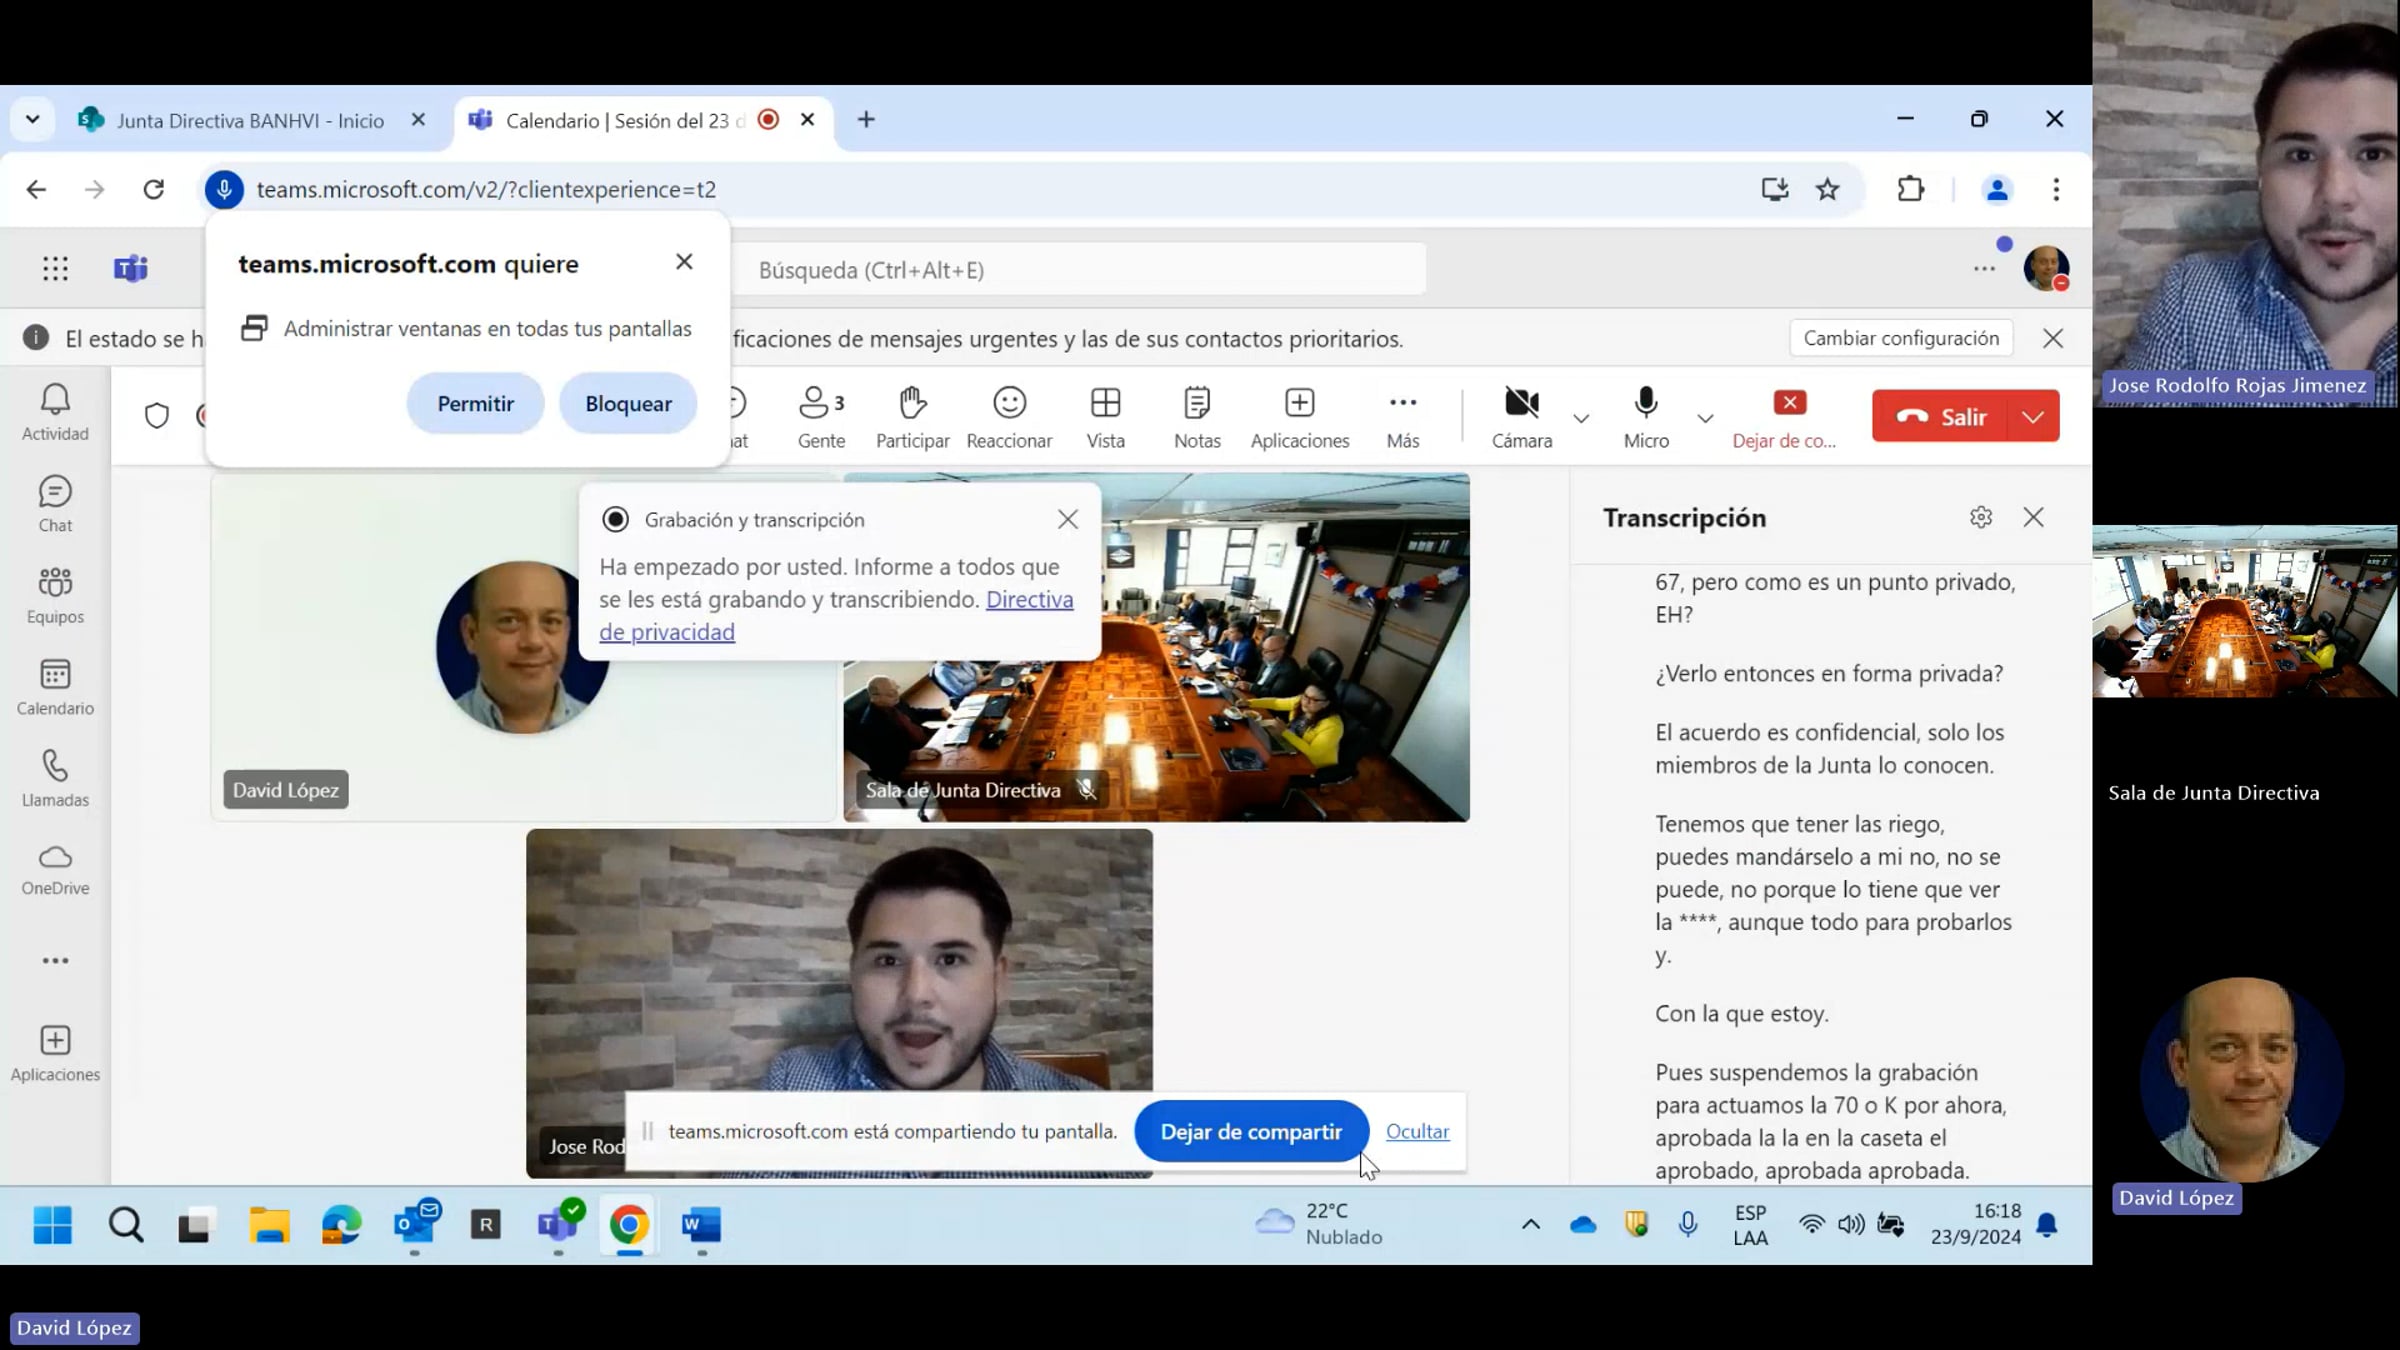Close the Transcripción panel
Viewport: 2400px width, 1350px height.
pos(2033,517)
